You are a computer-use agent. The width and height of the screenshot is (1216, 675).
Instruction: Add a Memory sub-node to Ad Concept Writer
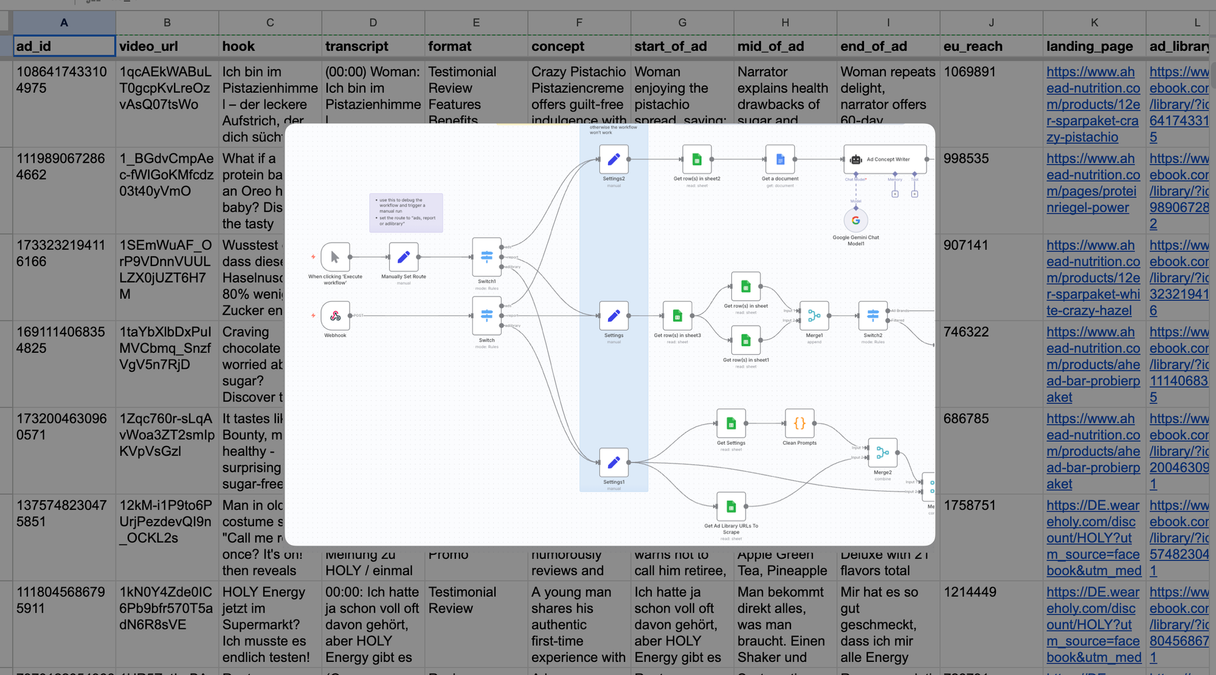[x=894, y=193]
